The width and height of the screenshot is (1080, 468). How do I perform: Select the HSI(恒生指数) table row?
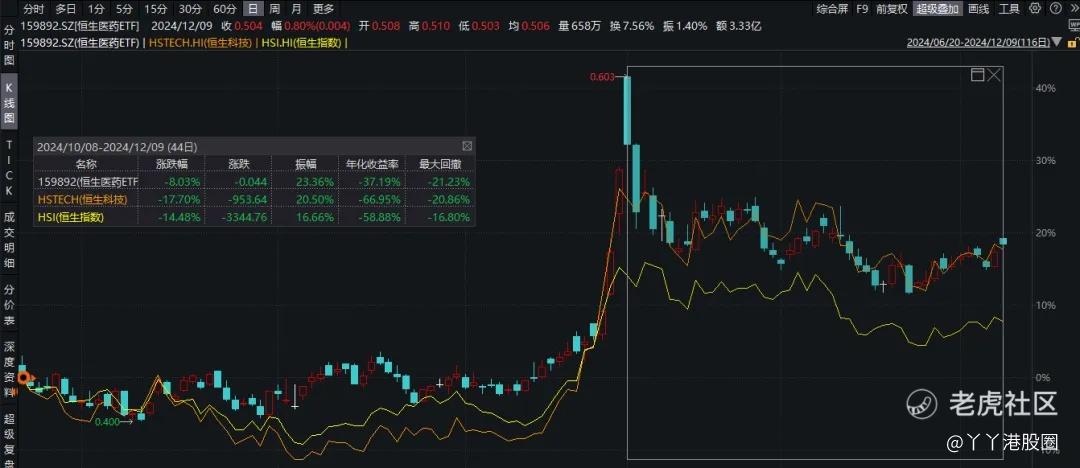pyautogui.click(x=254, y=216)
